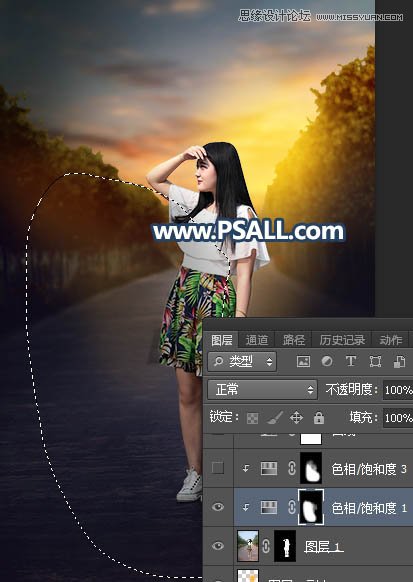Select the 色相/饱和度 1 layer name
The height and width of the screenshot is (582, 413).
tap(369, 508)
